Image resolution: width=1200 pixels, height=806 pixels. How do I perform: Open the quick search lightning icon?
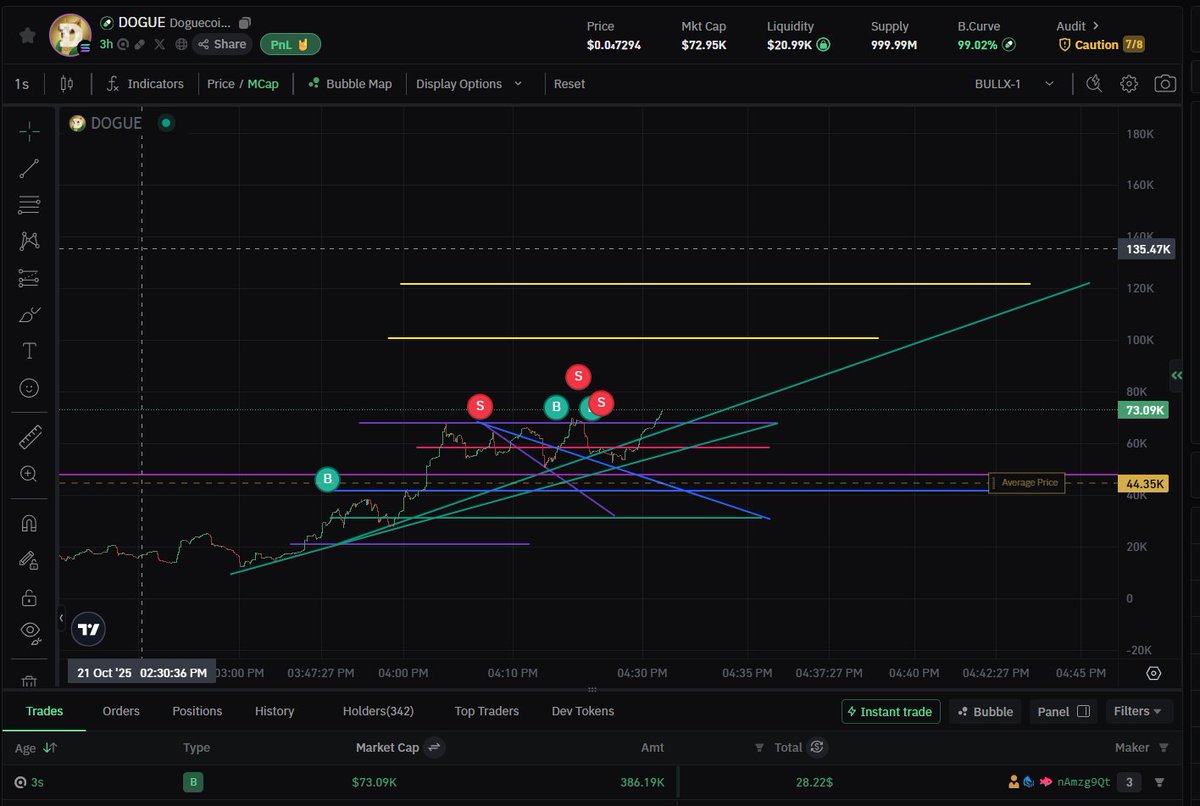pyautogui.click(x=1094, y=84)
